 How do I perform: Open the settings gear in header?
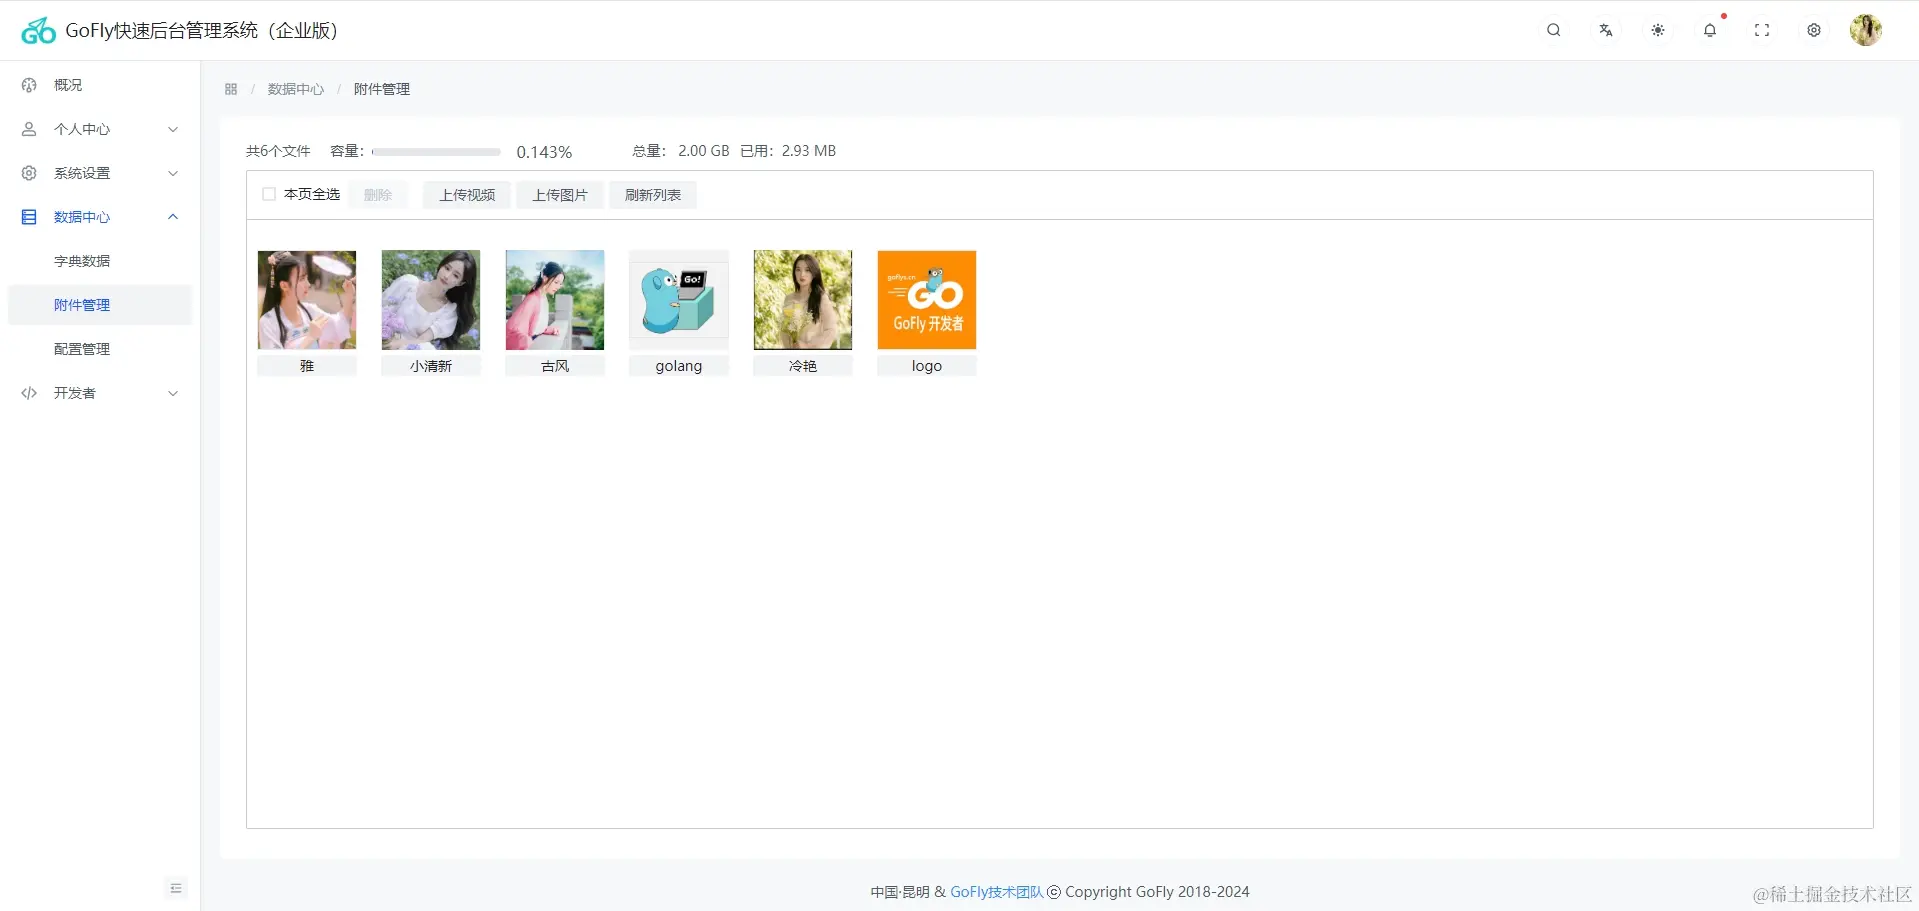[x=1813, y=30]
